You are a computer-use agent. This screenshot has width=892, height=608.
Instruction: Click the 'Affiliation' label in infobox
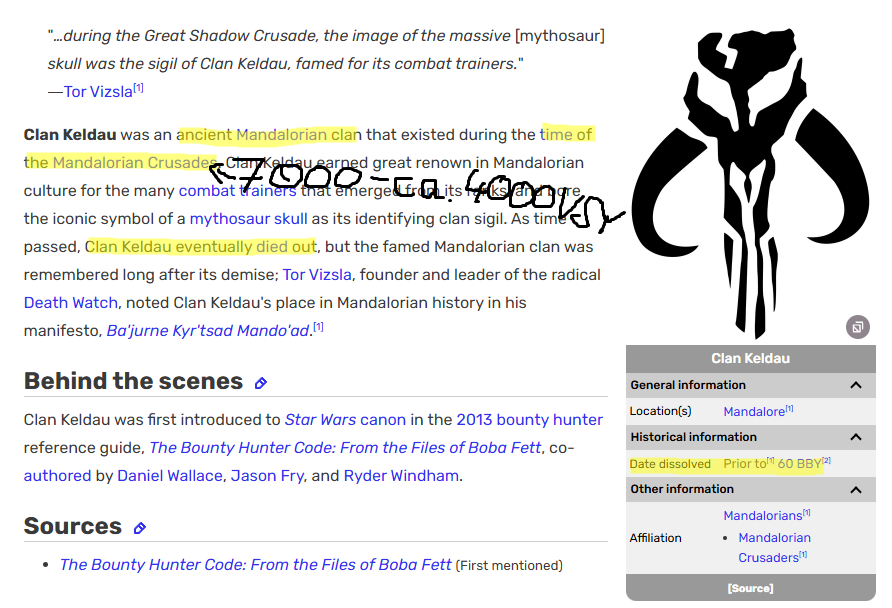pos(655,538)
